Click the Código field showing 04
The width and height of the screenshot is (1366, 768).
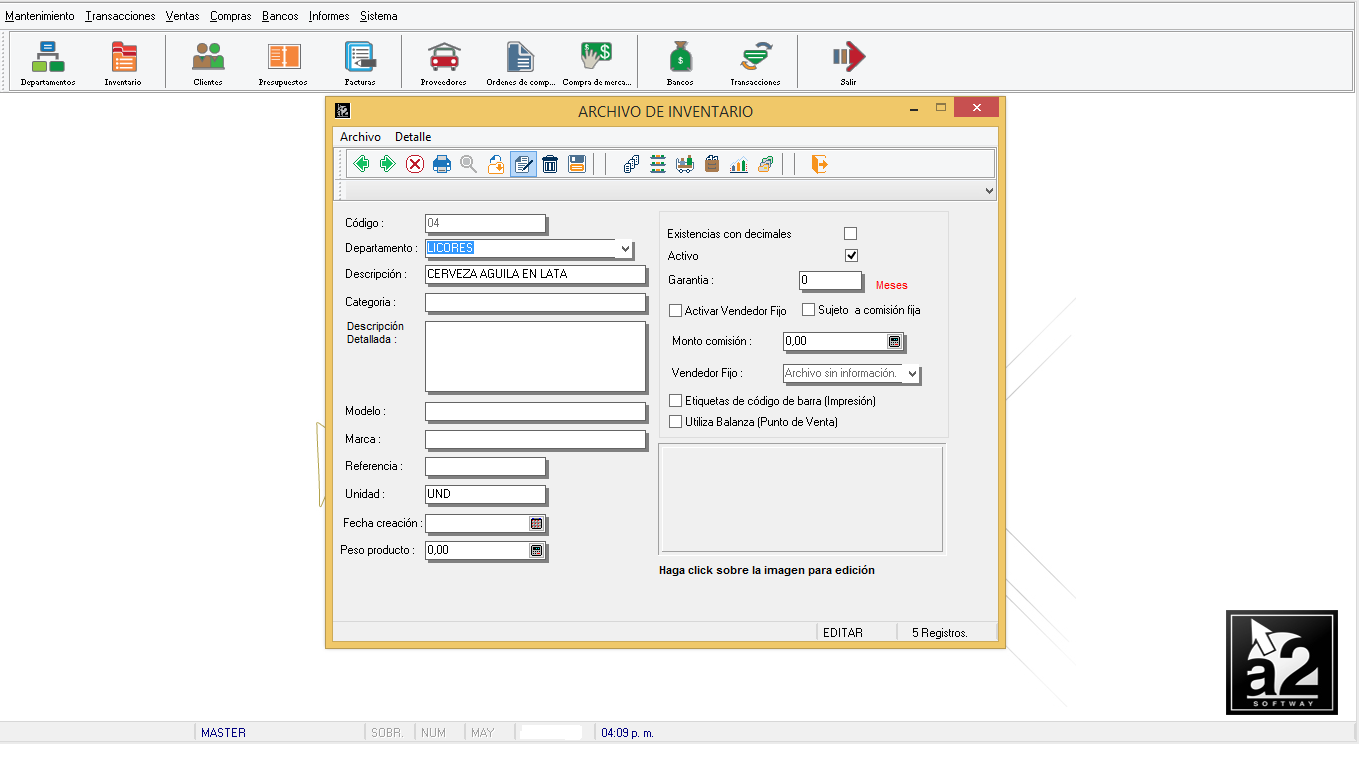pyautogui.click(x=486, y=223)
